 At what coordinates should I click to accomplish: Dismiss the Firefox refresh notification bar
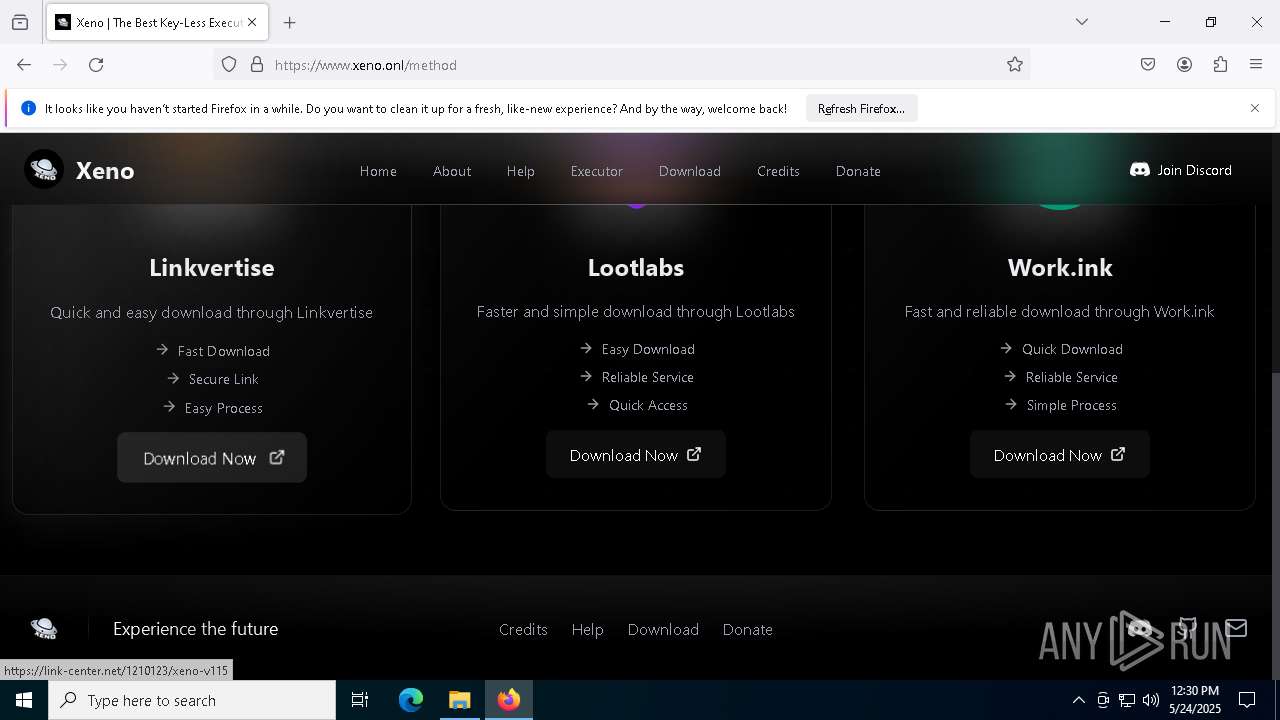[1255, 108]
